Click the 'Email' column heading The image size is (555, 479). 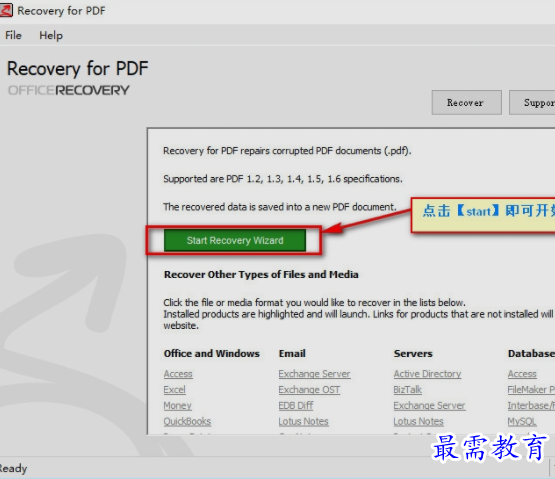292,353
